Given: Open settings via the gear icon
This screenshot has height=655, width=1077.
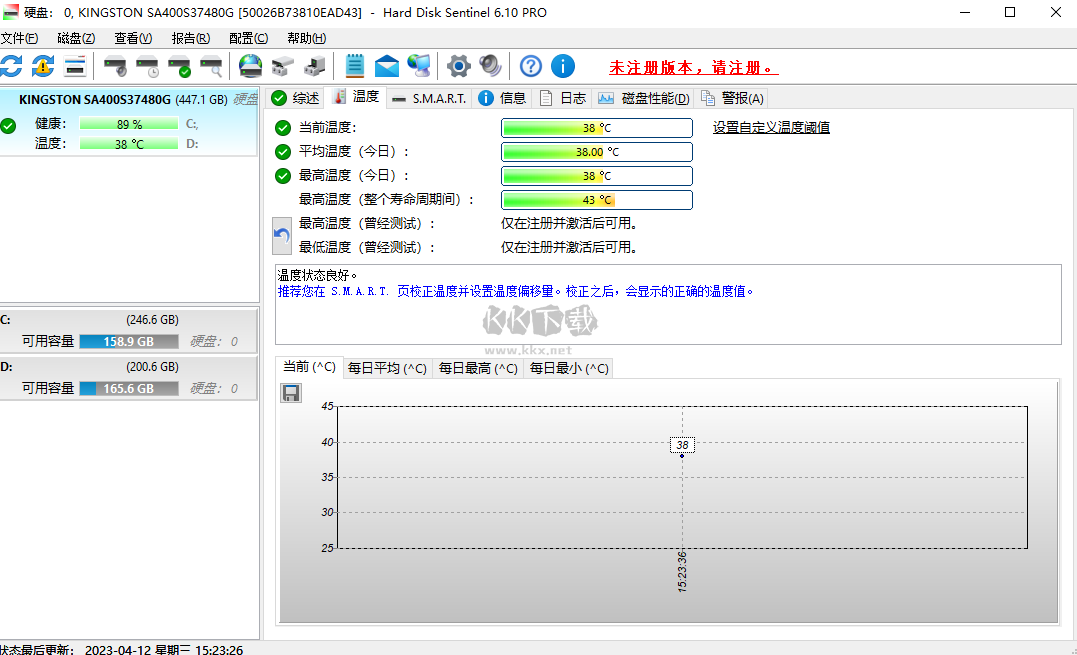Looking at the screenshot, I should click(458, 66).
